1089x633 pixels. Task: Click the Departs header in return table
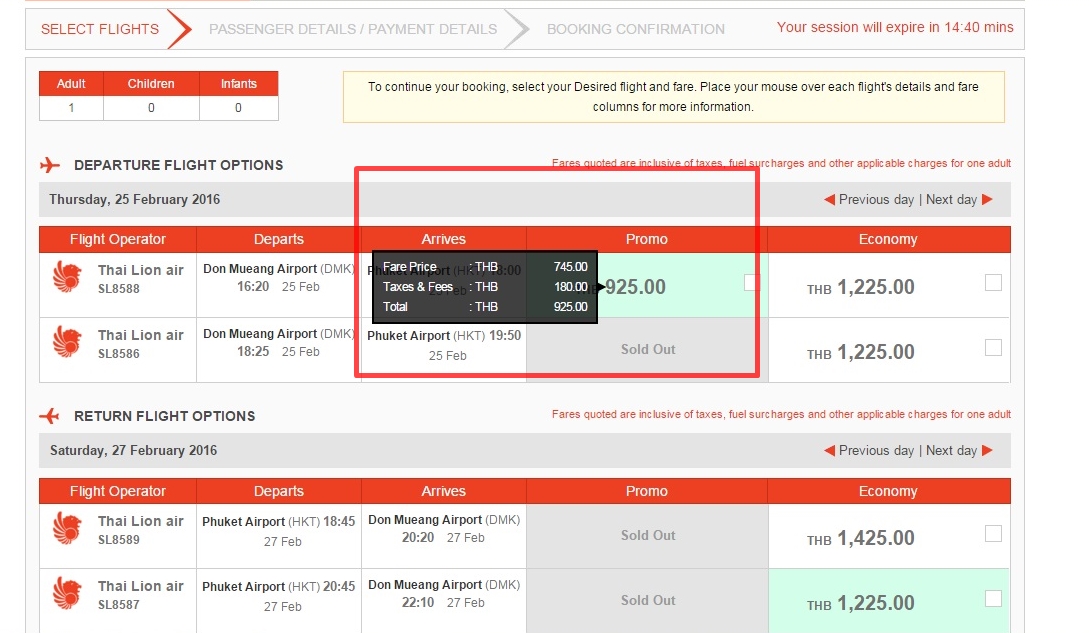tap(279, 491)
